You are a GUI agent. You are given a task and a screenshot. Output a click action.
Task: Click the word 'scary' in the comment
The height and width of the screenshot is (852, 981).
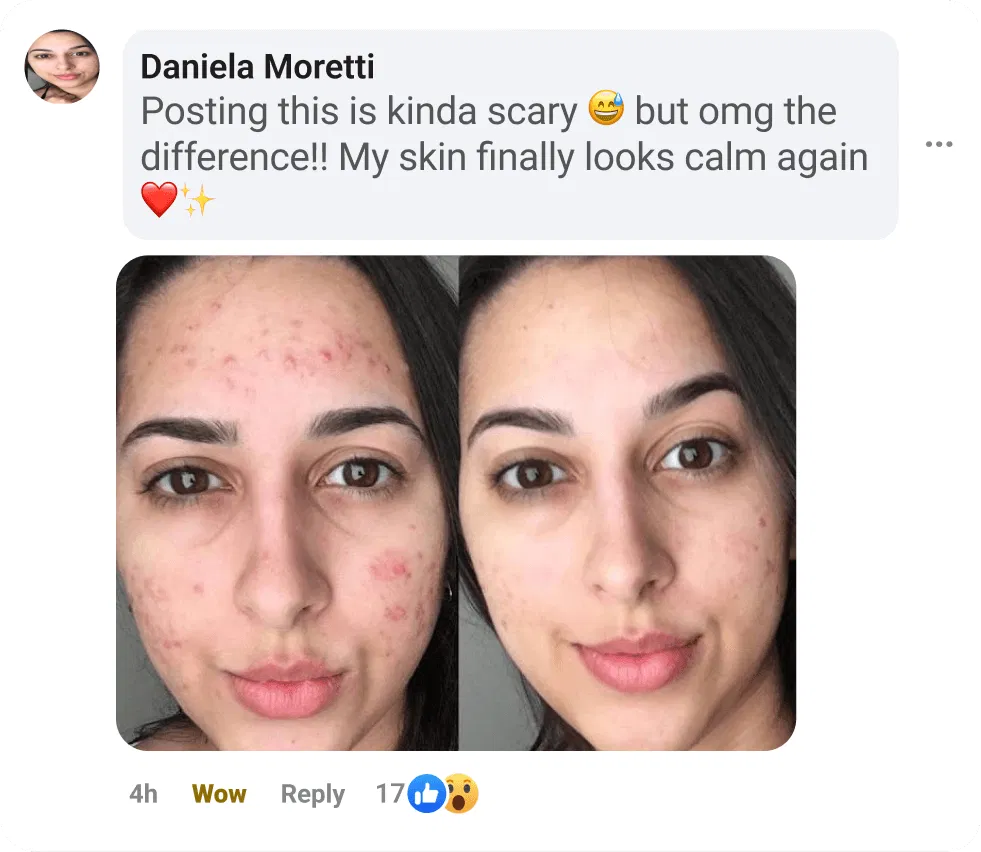pos(532,113)
